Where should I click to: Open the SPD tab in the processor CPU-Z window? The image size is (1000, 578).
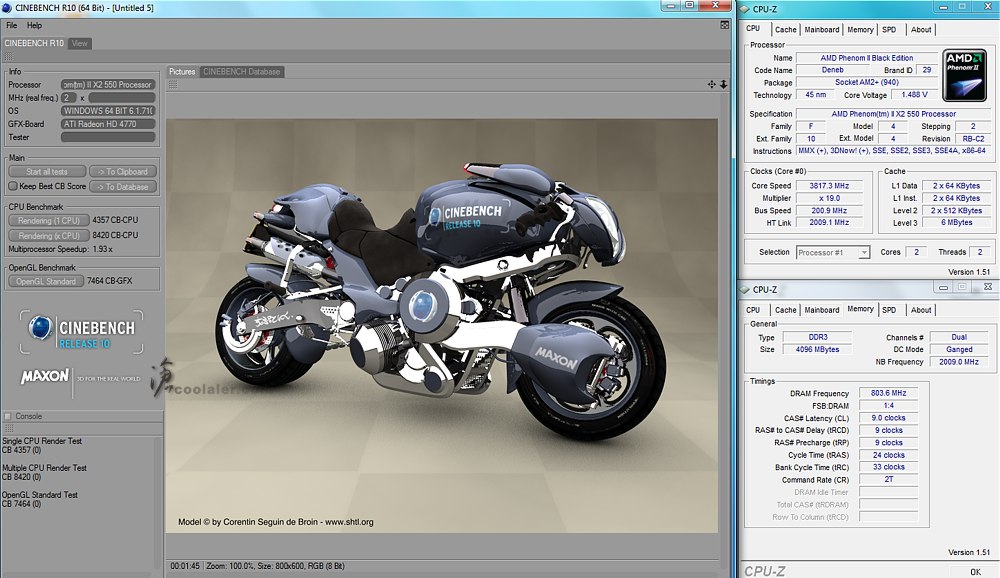click(889, 29)
